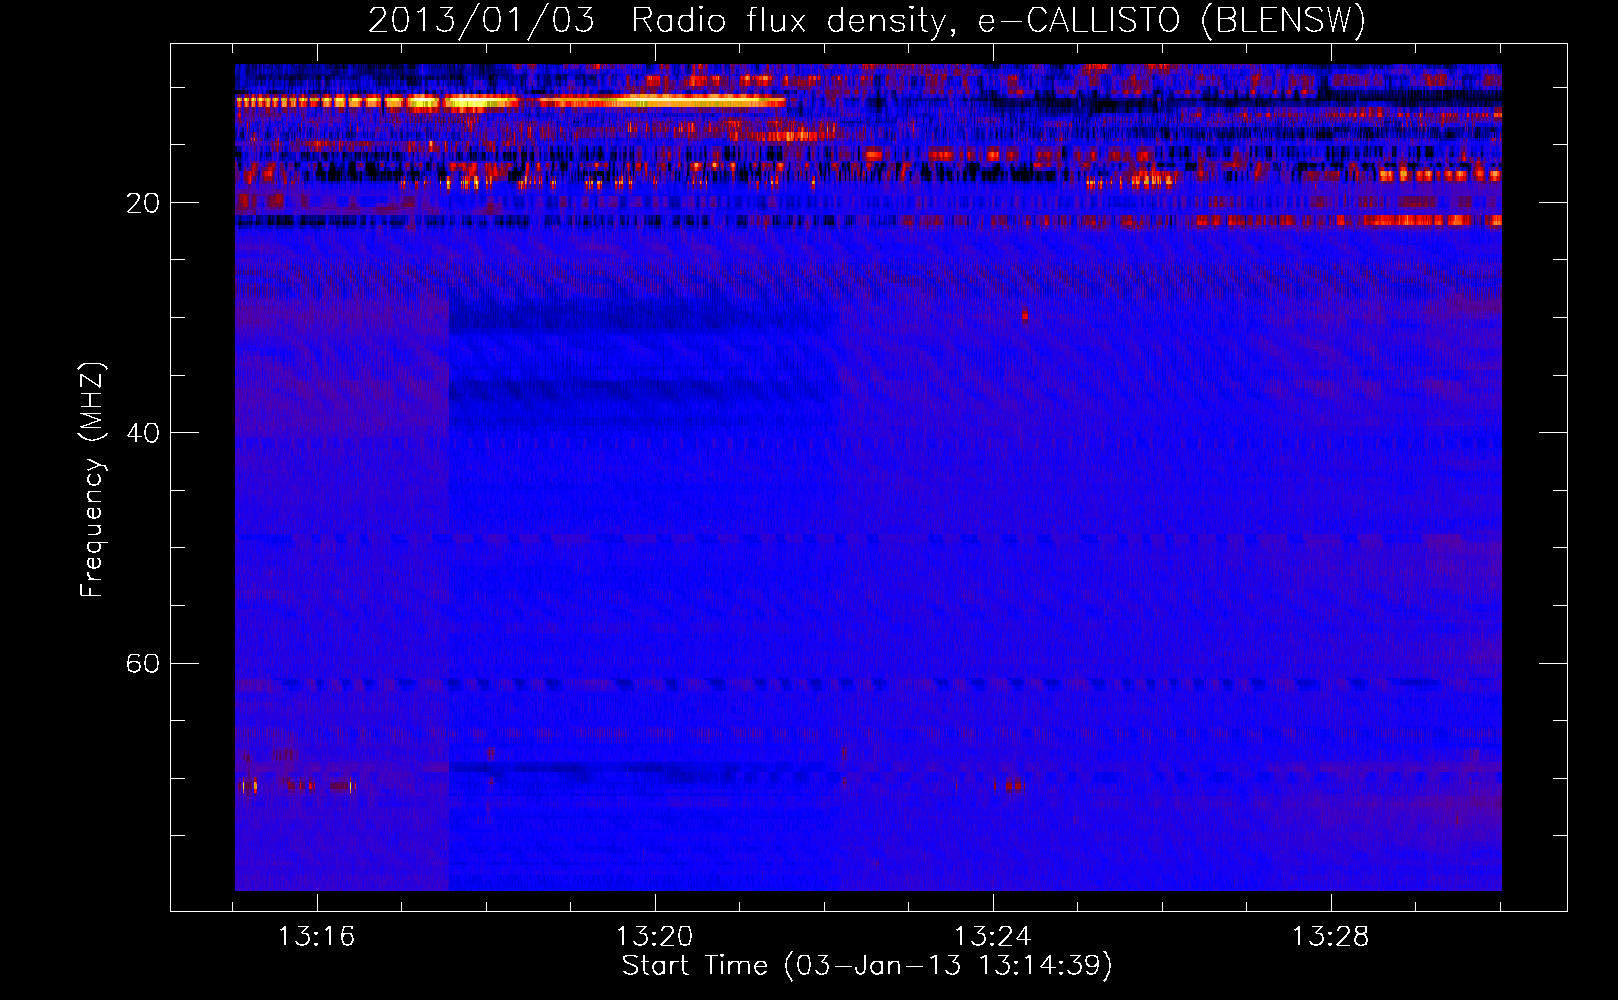Click the 13:20 time tick label
Image resolution: width=1618 pixels, height=1000 pixels.
[x=654, y=937]
